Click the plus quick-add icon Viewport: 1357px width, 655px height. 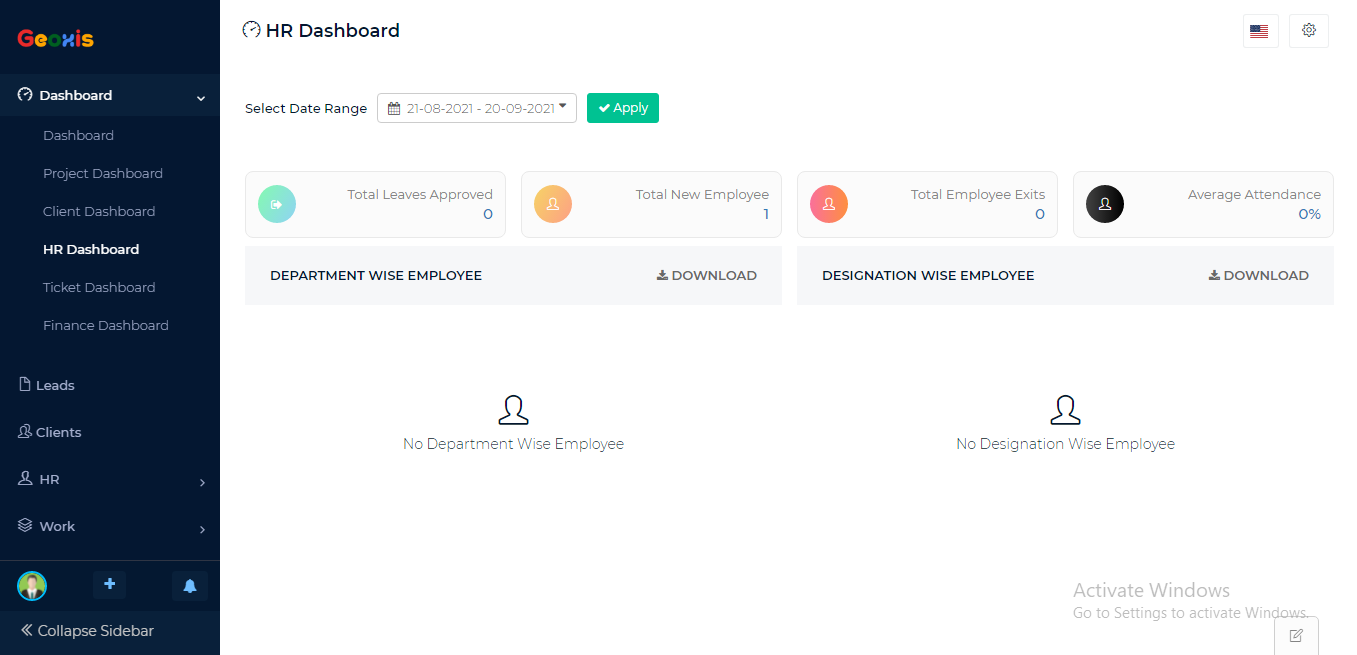click(109, 585)
